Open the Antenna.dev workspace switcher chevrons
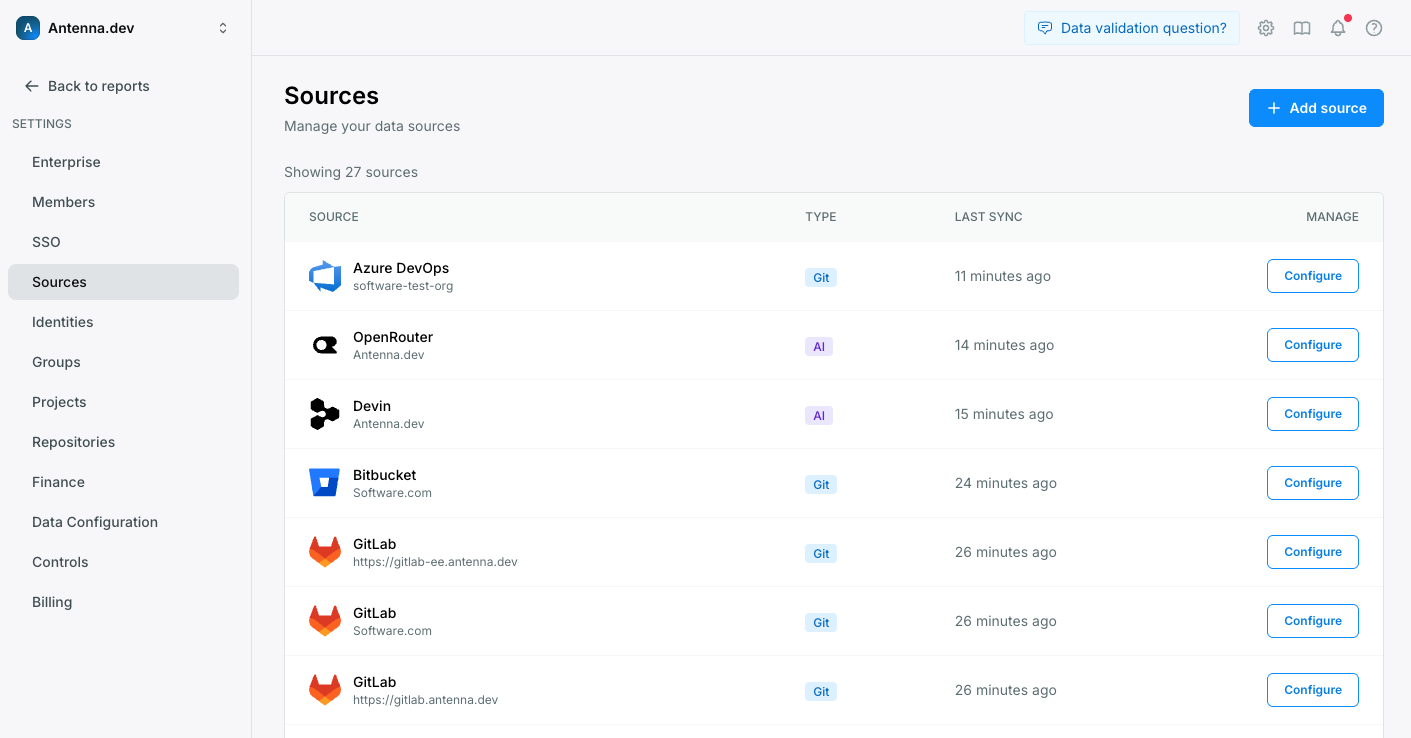 click(x=223, y=28)
